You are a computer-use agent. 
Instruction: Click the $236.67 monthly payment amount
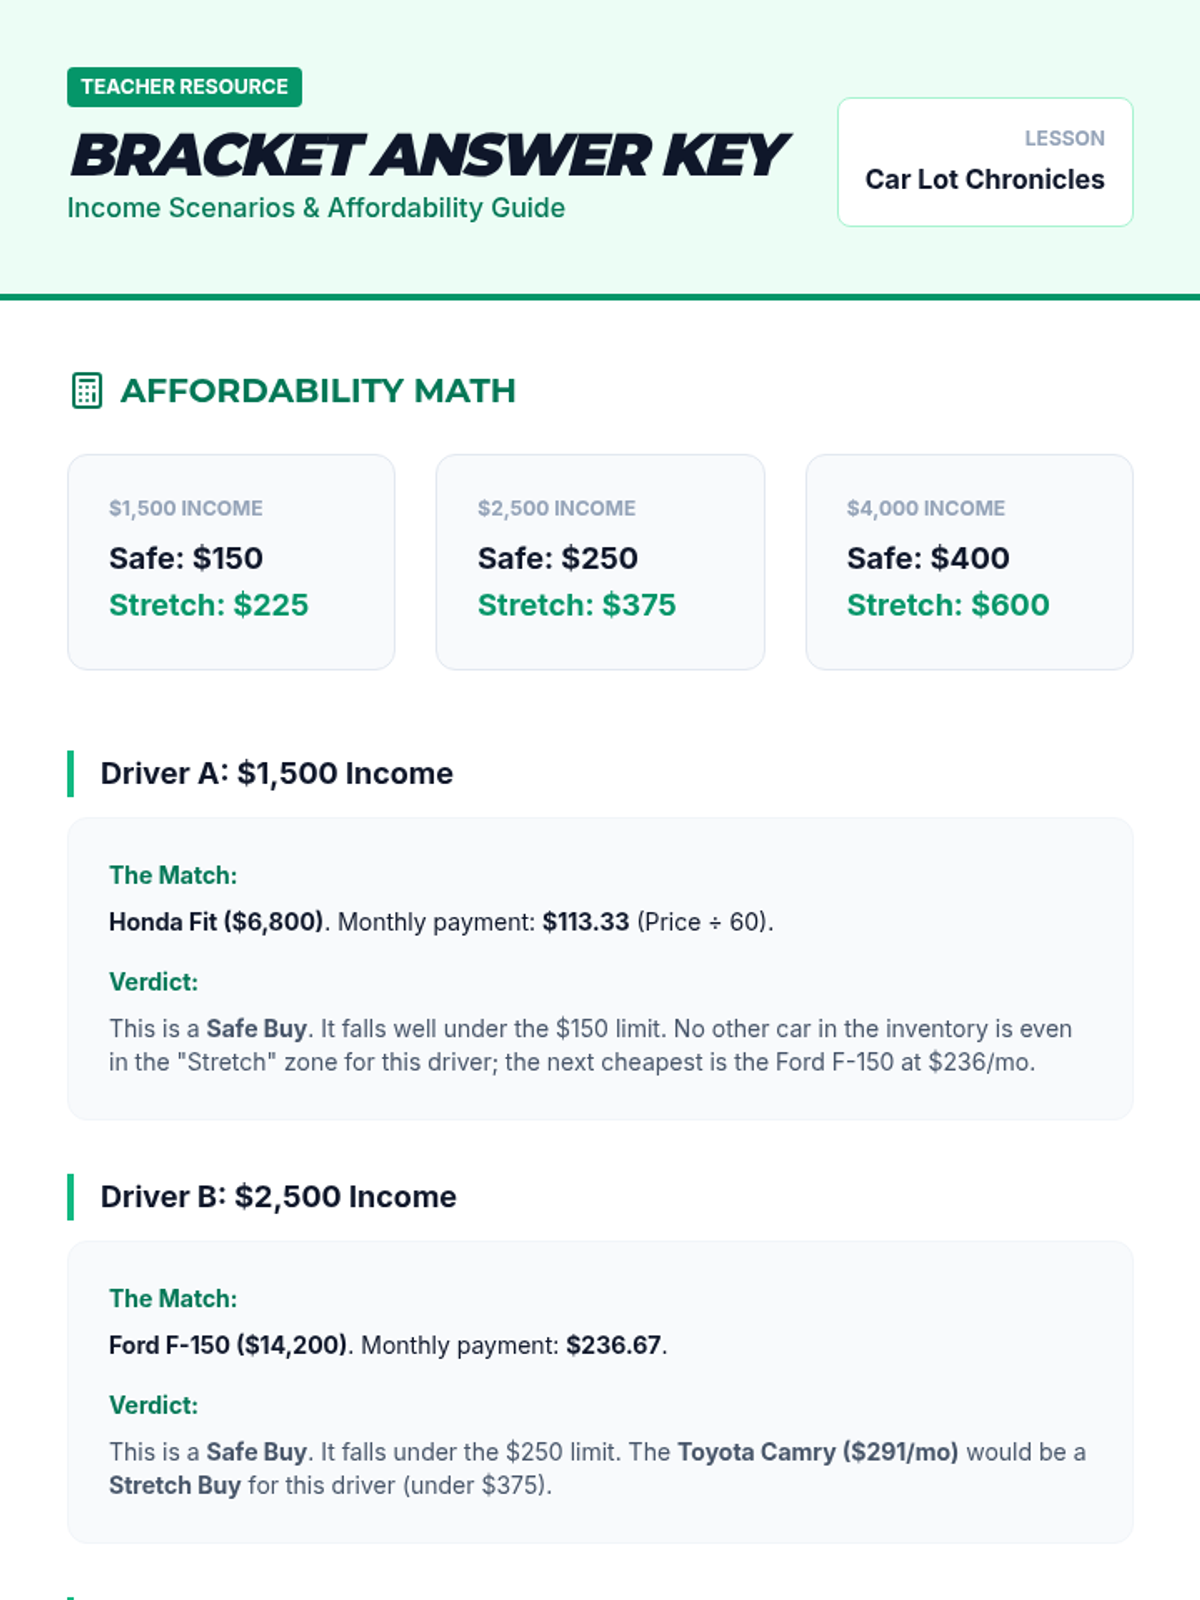coord(613,1345)
